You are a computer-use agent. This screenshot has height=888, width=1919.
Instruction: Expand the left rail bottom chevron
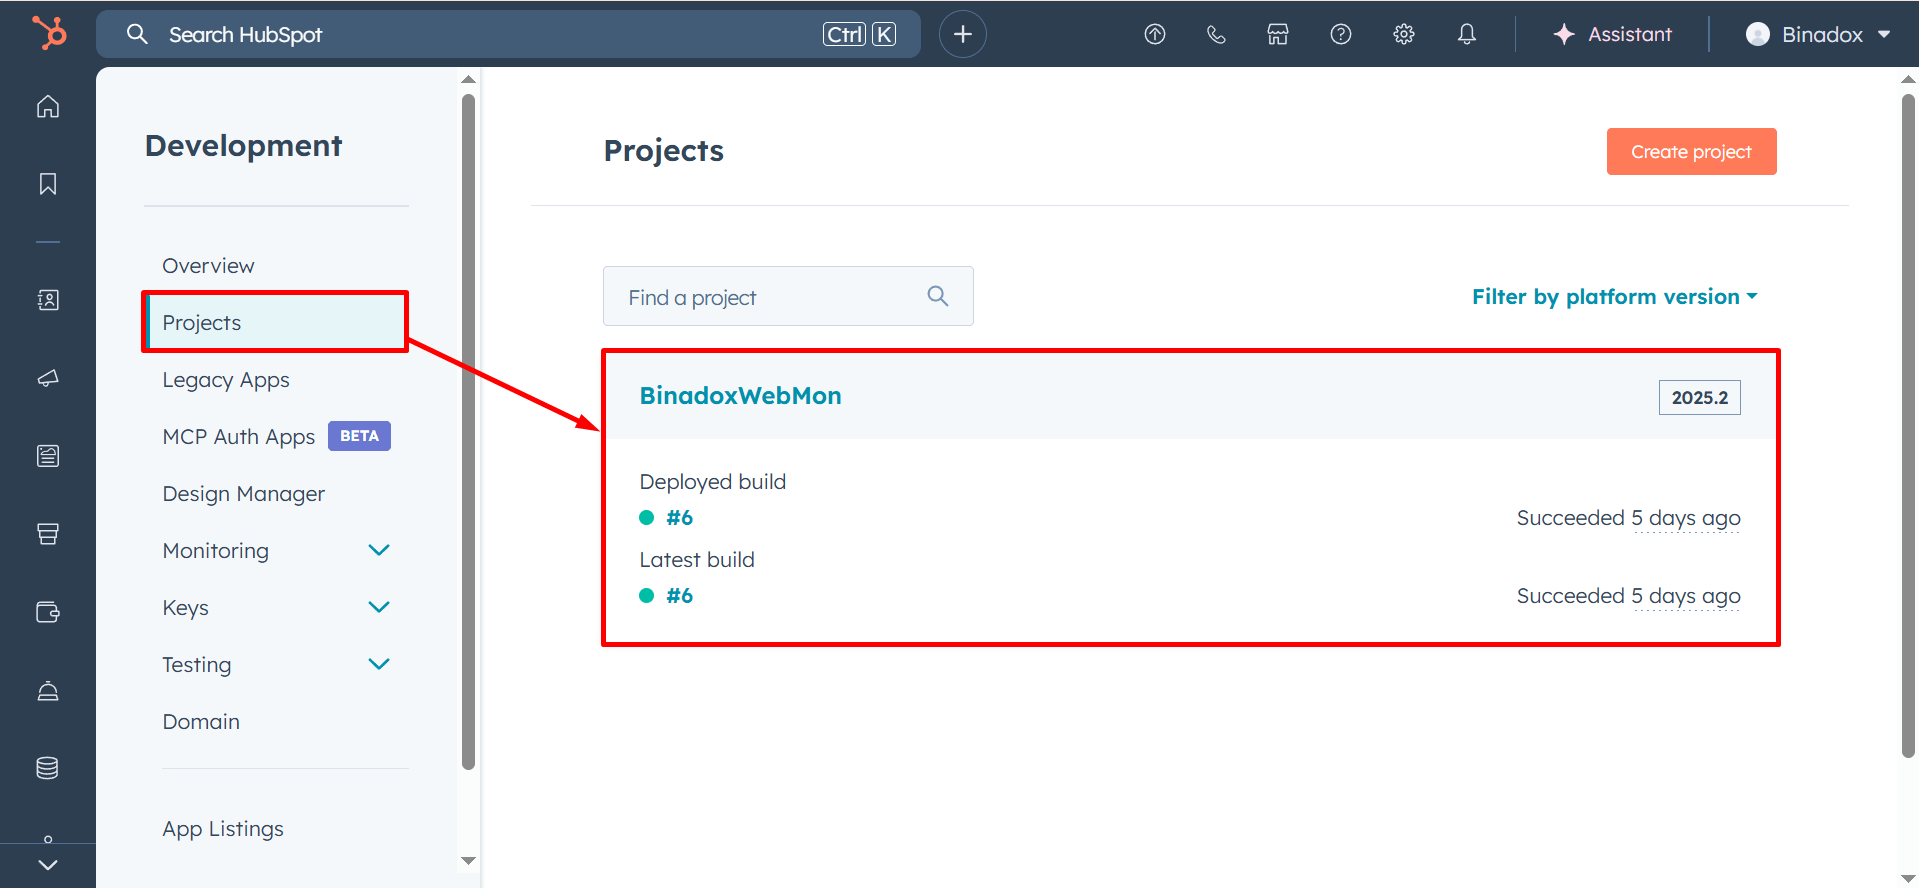(48, 865)
